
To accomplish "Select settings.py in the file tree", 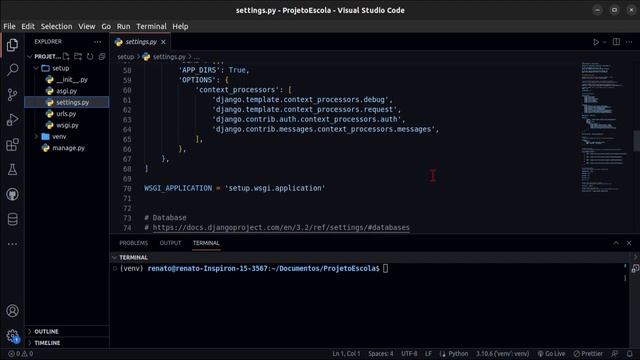I will 72,102.
